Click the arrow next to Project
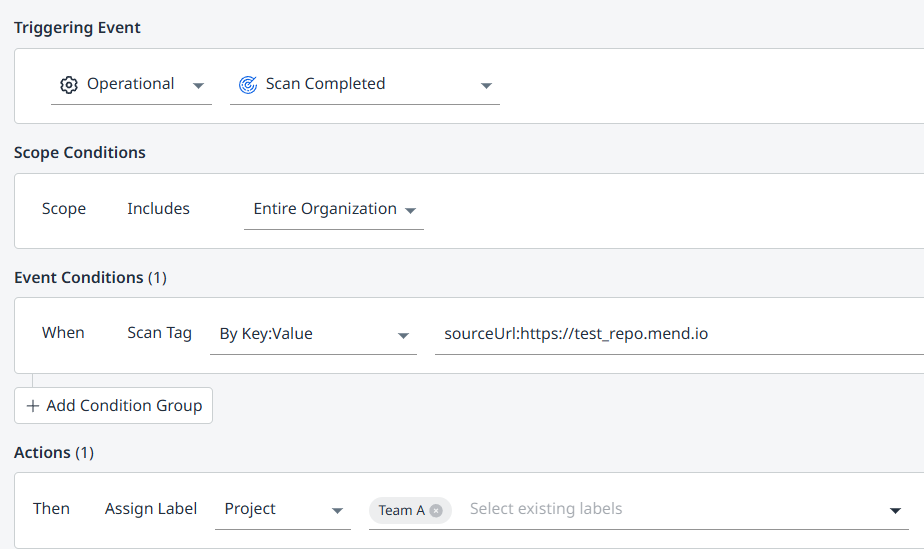Image resolution: width=924 pixels, height=549 pixels. pyautogui.click(x=337, y=511)
